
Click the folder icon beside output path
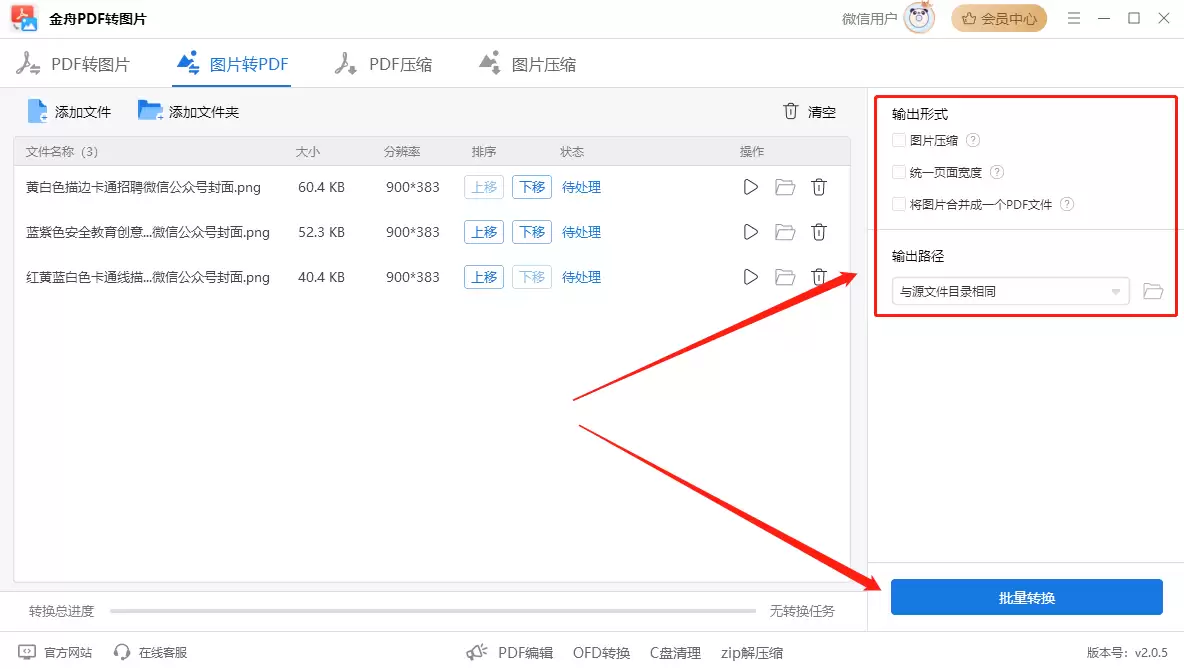click(x=1152, y=290)
